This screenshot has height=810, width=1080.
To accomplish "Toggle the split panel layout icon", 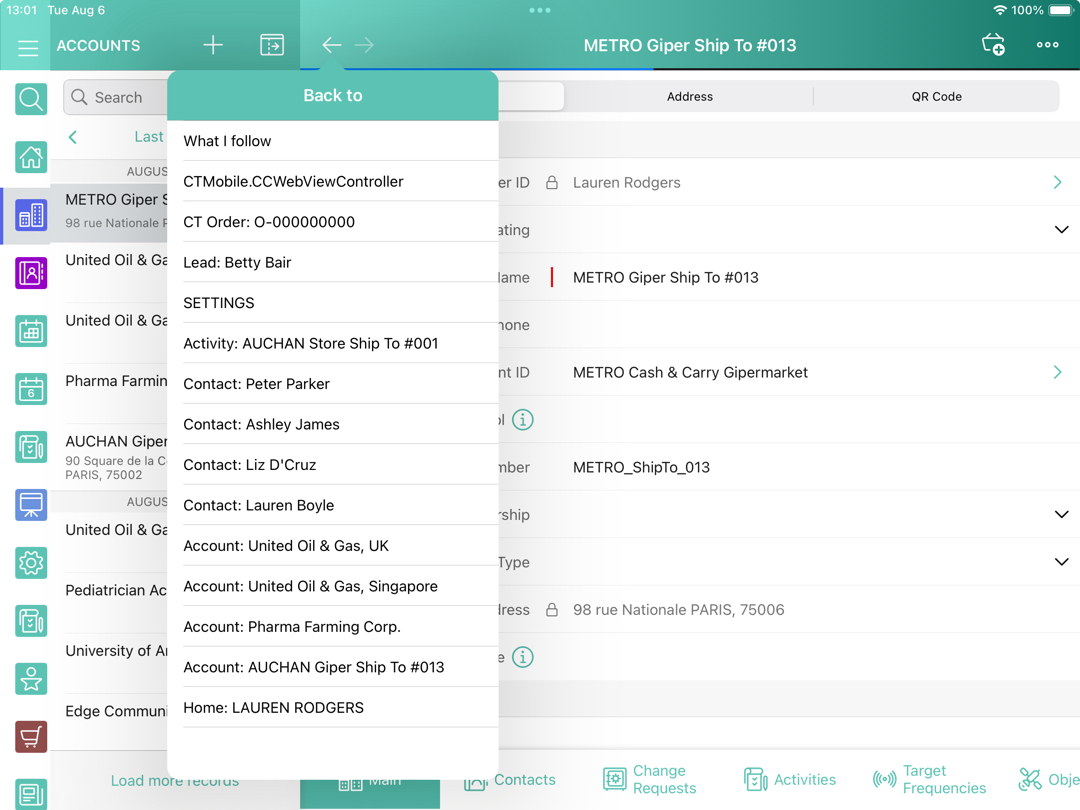I will (272, 45).
